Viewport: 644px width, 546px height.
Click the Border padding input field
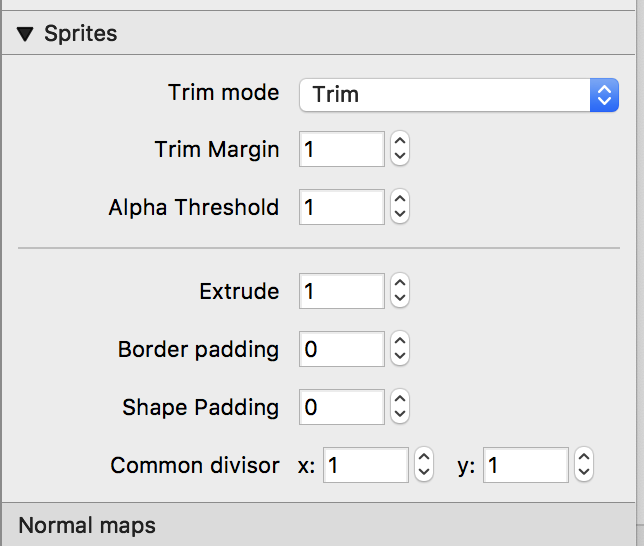point(341,350)
